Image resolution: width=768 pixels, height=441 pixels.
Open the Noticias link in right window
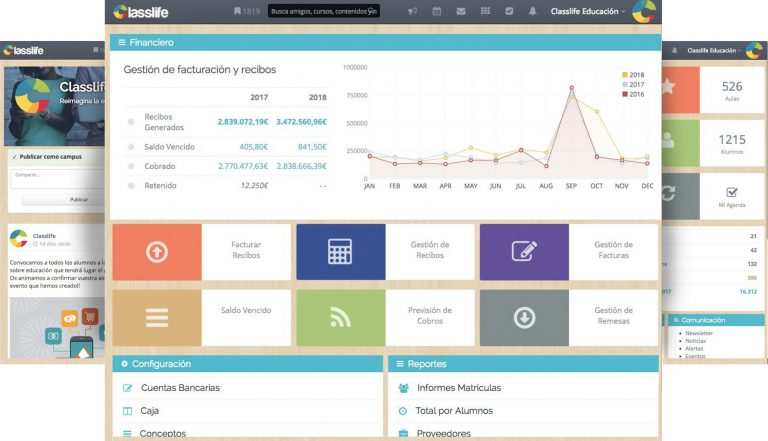[x=696, y=341]
